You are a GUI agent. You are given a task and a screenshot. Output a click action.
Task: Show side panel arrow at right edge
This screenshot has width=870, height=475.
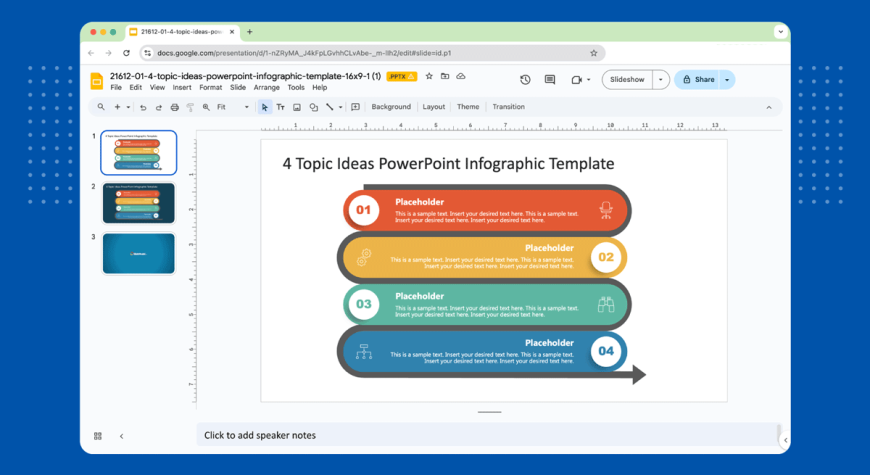tap(785, 441)
